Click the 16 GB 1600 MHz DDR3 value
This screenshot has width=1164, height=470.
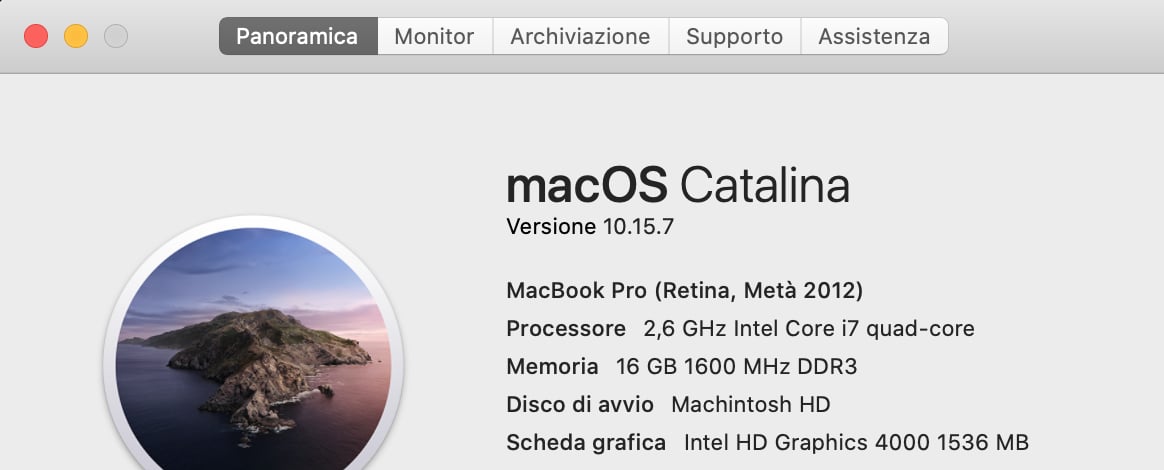(736, 367)
